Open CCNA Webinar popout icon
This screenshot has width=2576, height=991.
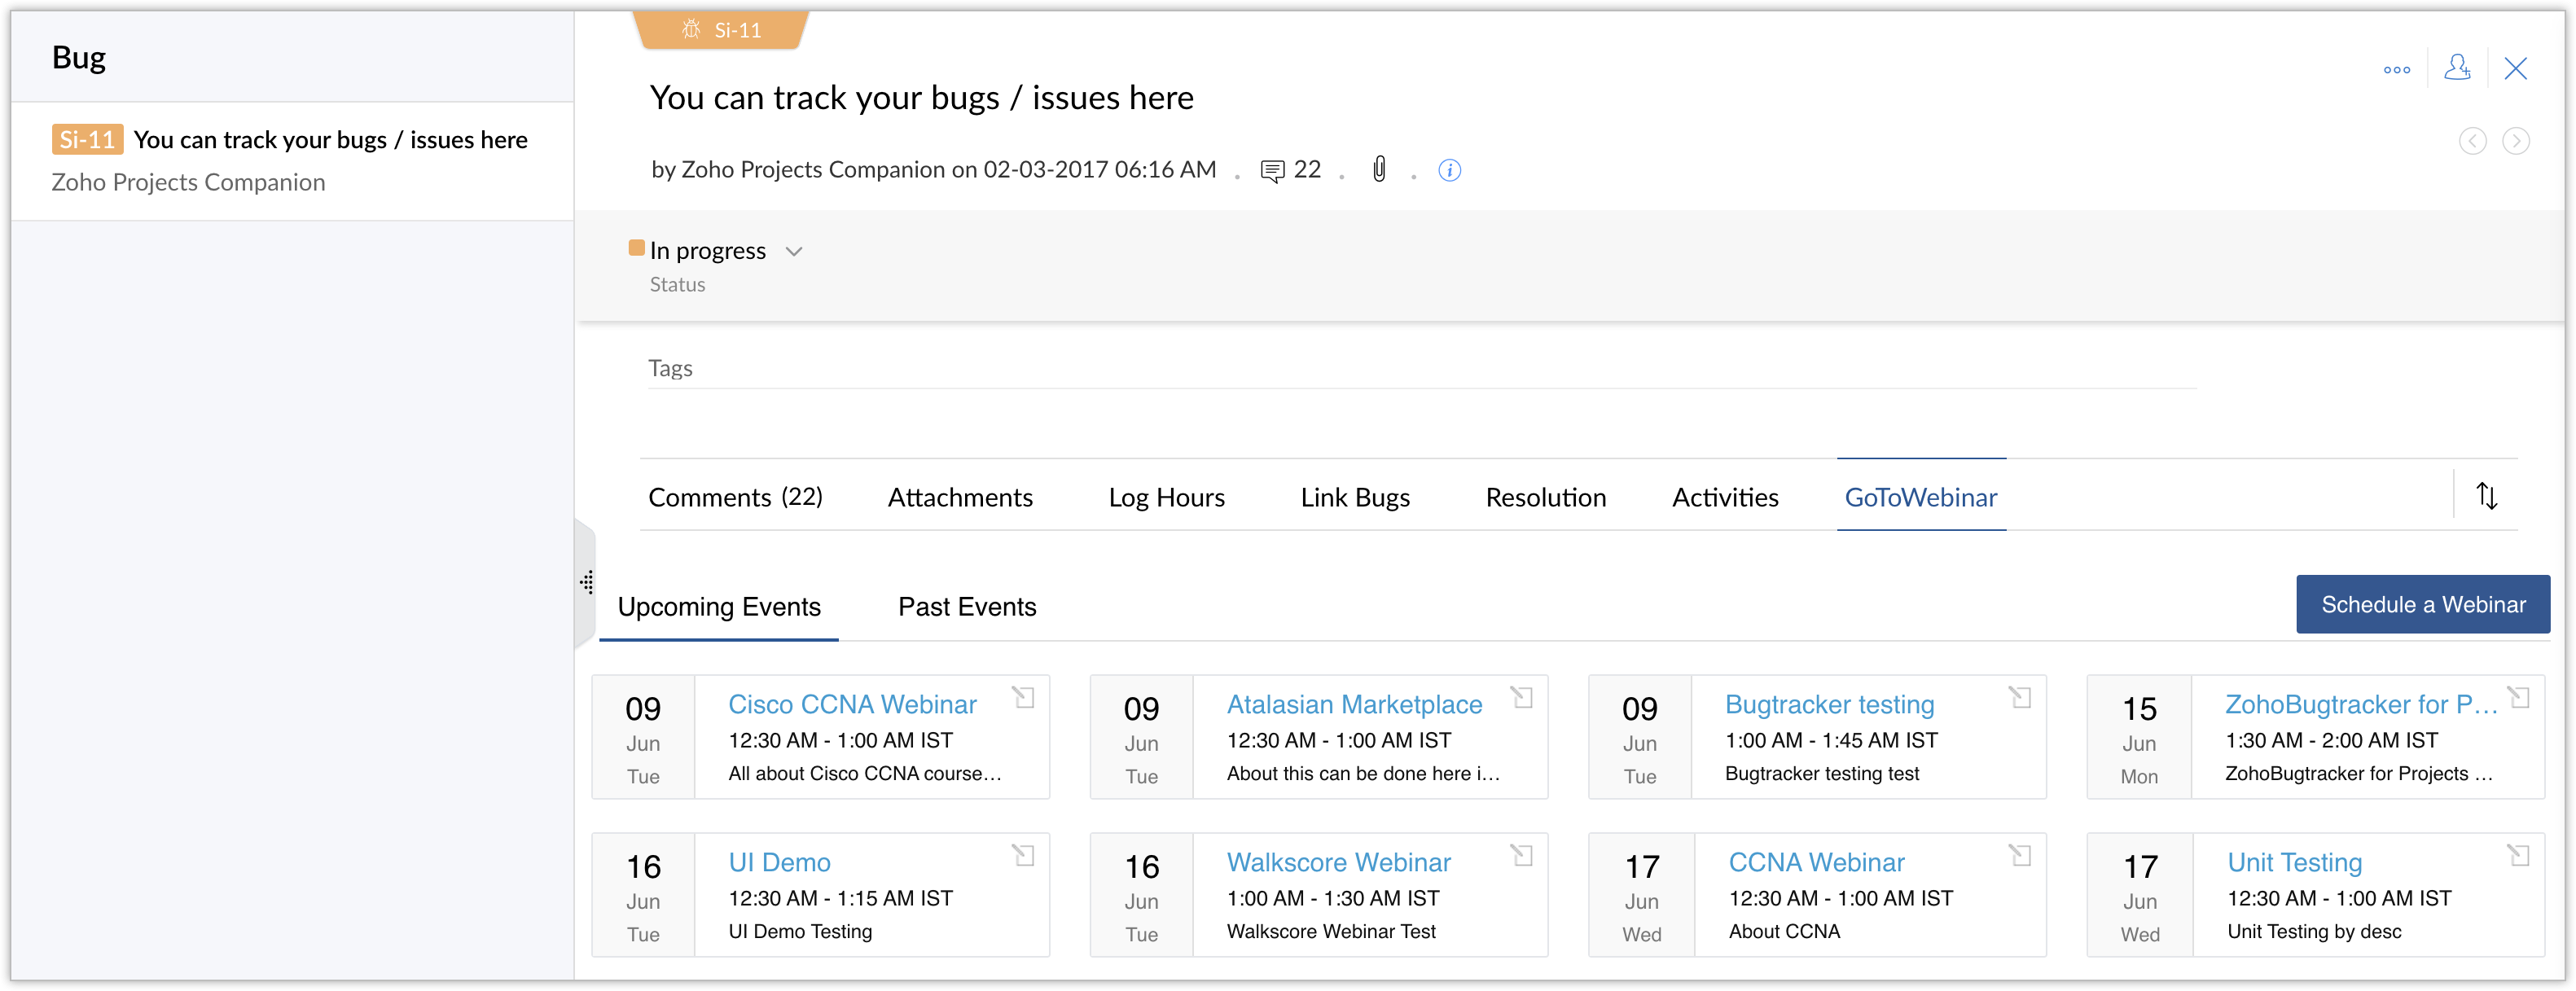[2019, 855]
